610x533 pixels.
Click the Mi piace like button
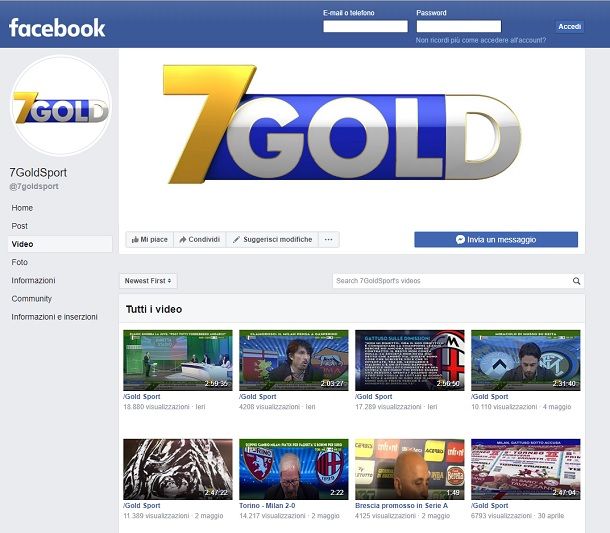(149, 240)
